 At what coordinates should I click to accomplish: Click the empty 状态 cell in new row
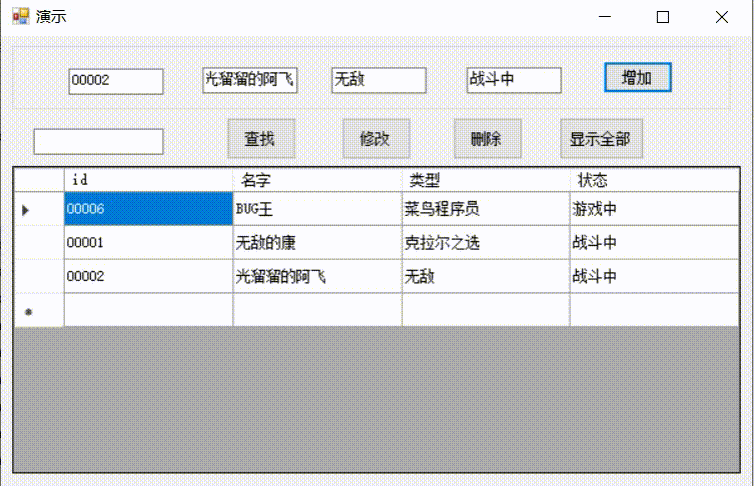coord(654,310)
